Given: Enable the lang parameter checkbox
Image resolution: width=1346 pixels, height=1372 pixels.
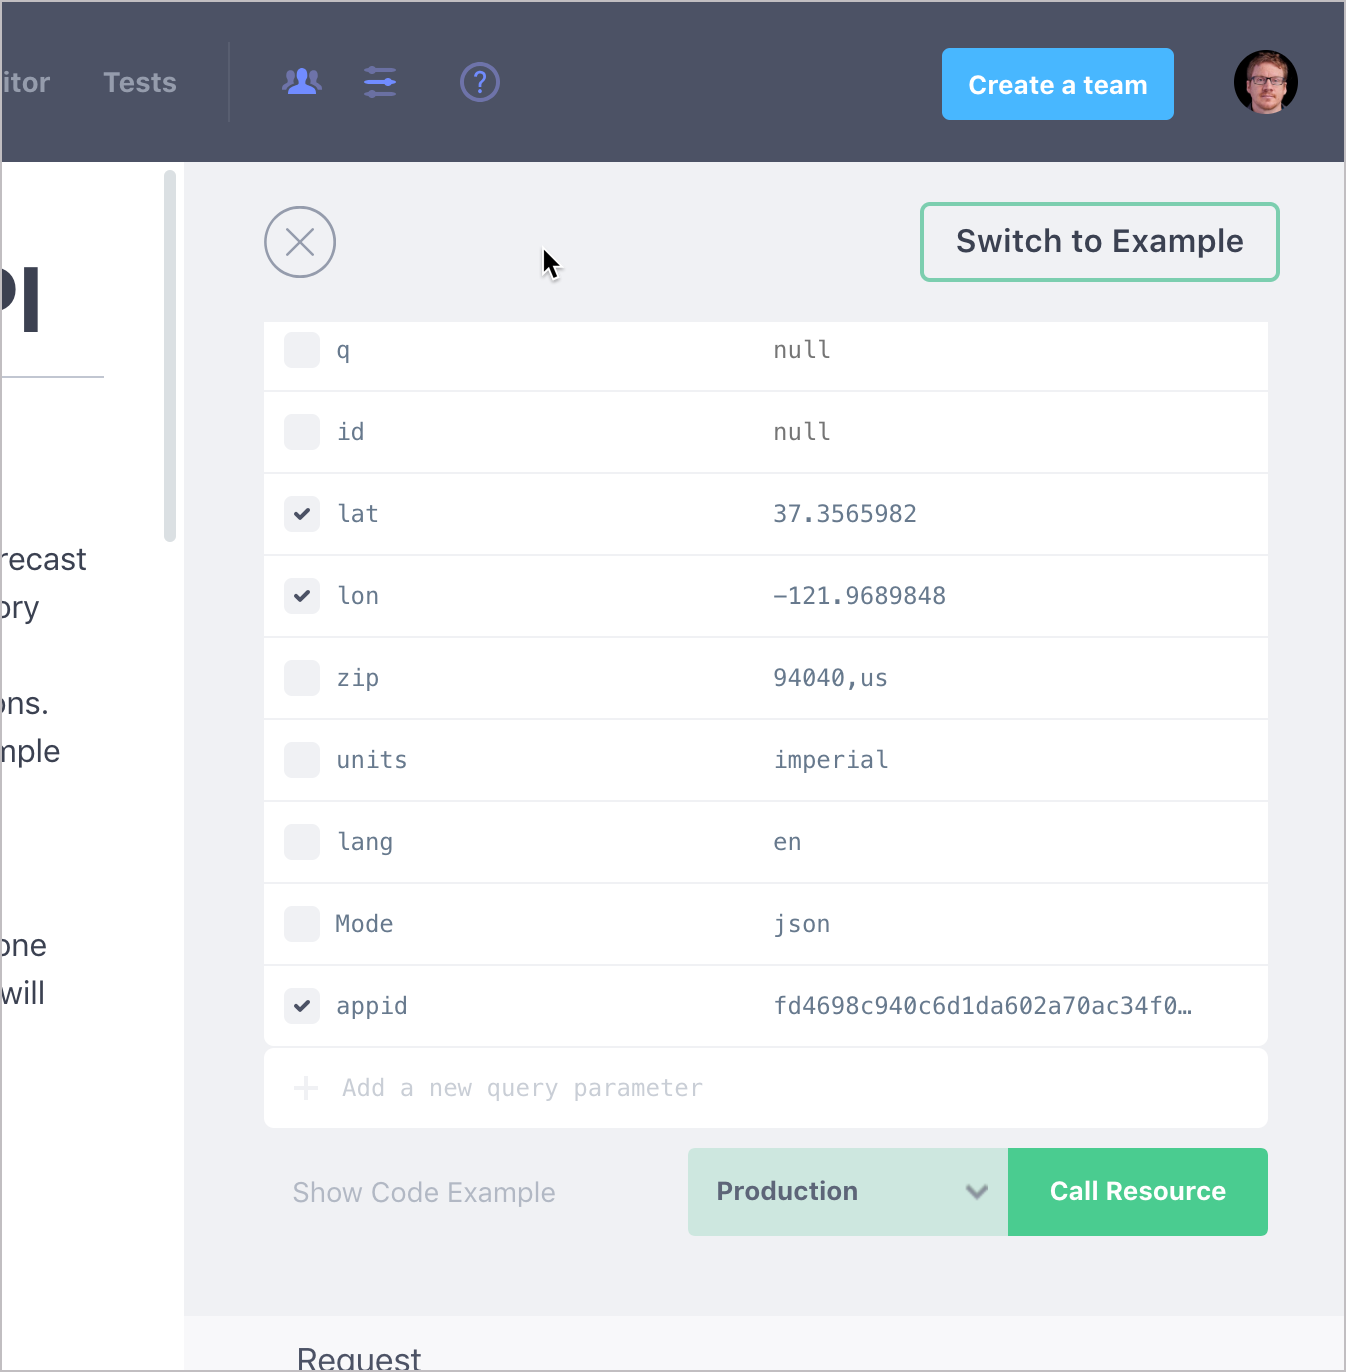Looking at the screenshot, I should [x=302, y=842].
